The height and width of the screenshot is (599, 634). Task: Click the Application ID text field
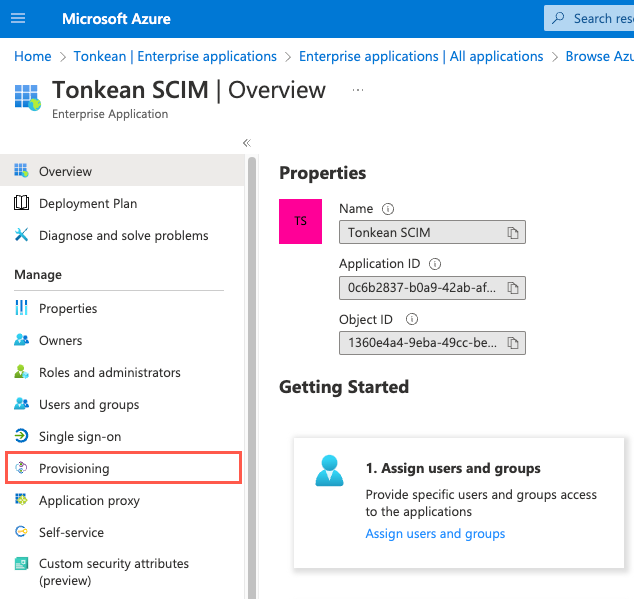click(x=420, y=288)
